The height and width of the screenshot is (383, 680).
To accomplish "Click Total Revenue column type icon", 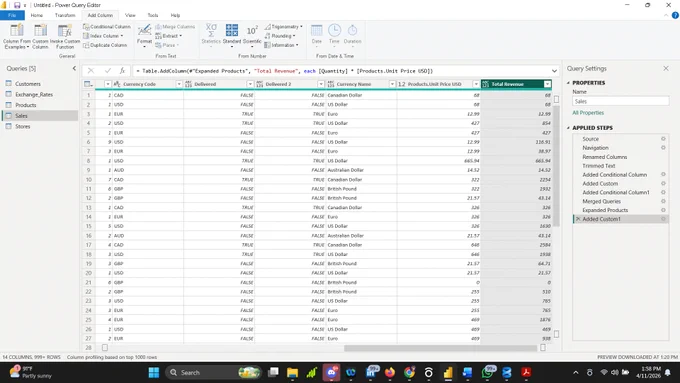I will [x=486, y=84].
